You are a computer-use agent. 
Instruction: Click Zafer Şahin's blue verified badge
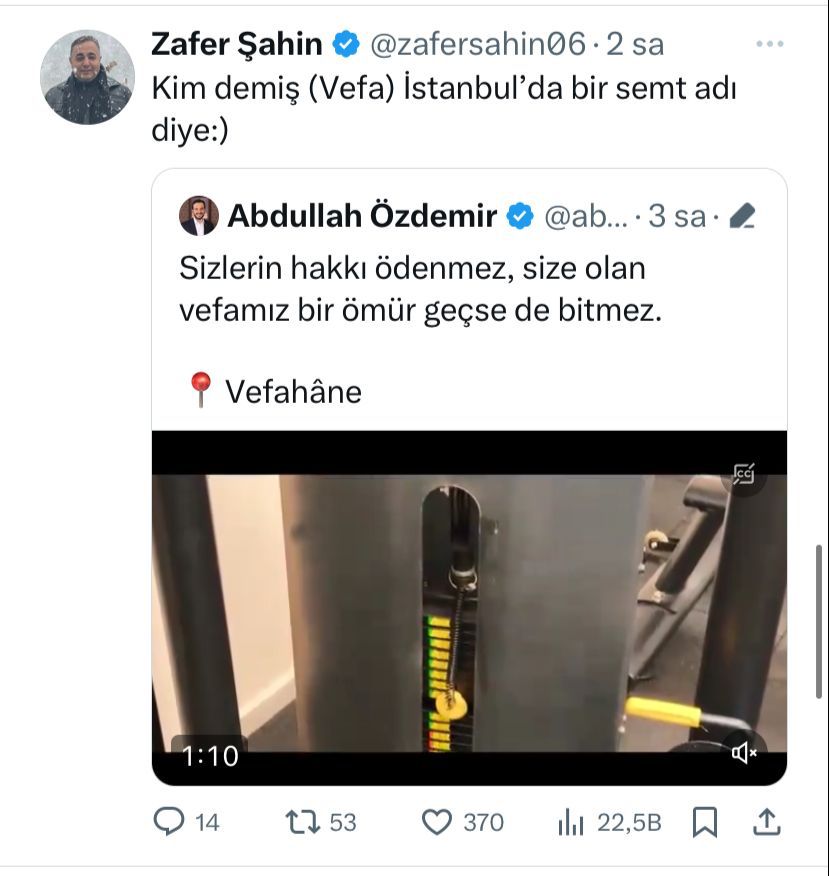[x=346, y=44]
